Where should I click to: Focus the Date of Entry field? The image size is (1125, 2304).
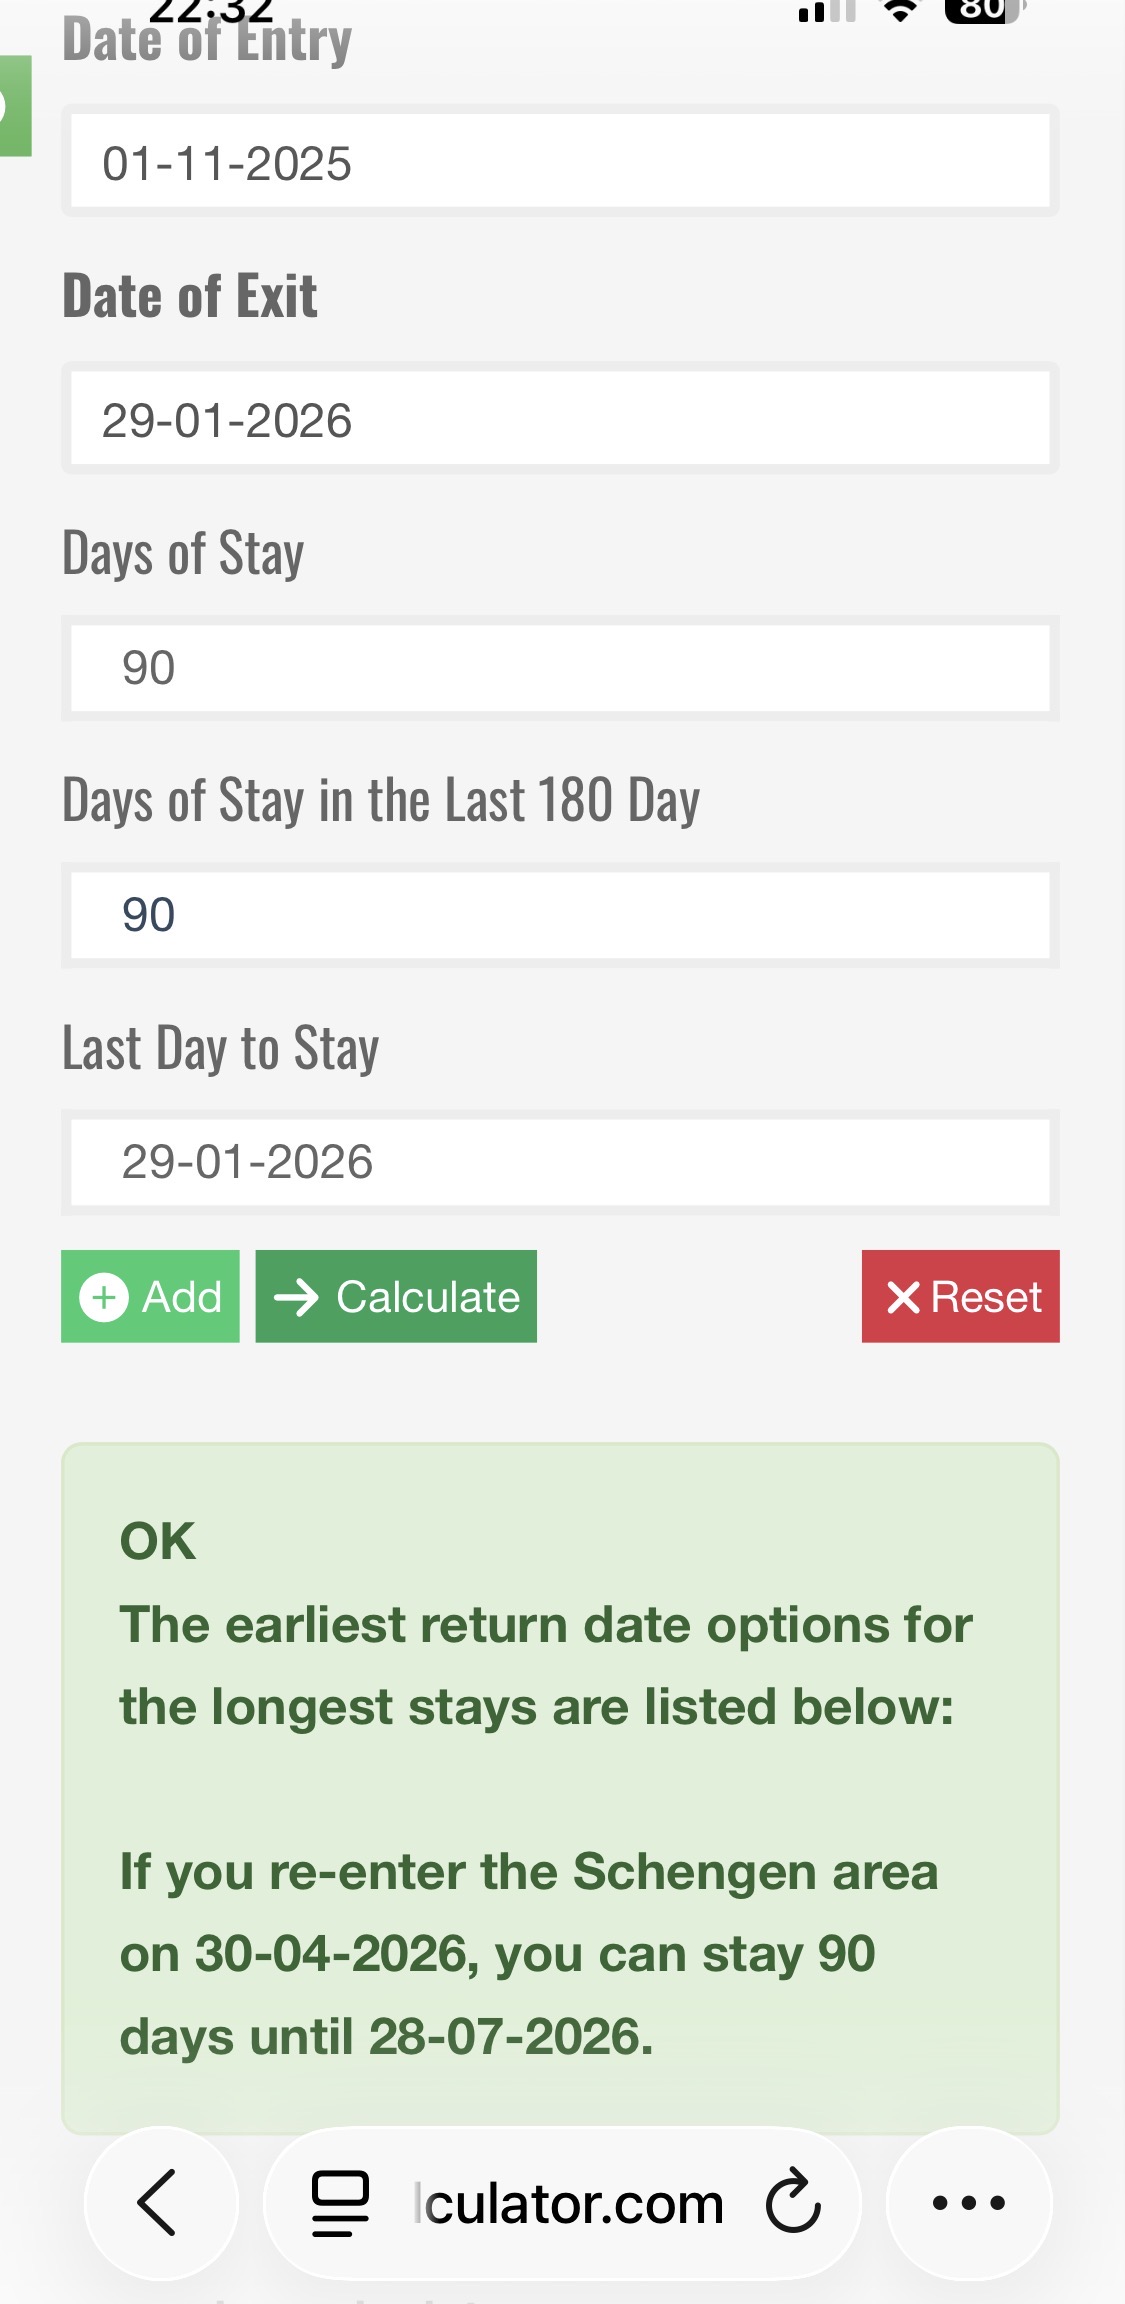(x=560, y=162)
